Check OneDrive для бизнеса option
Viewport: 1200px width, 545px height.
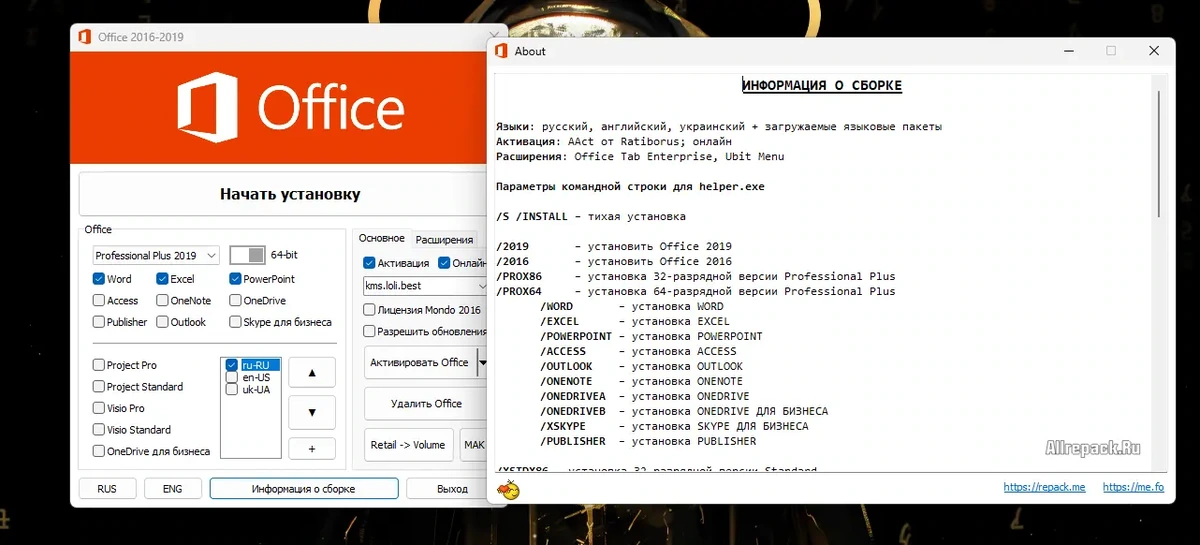pyautogui.click(x=99, y=451)
